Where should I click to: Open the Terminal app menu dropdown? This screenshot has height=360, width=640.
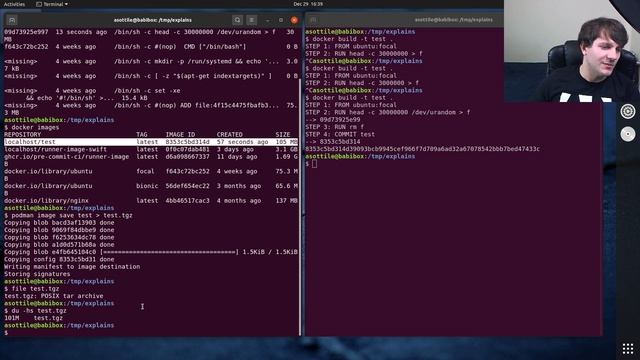click(52, 4)
